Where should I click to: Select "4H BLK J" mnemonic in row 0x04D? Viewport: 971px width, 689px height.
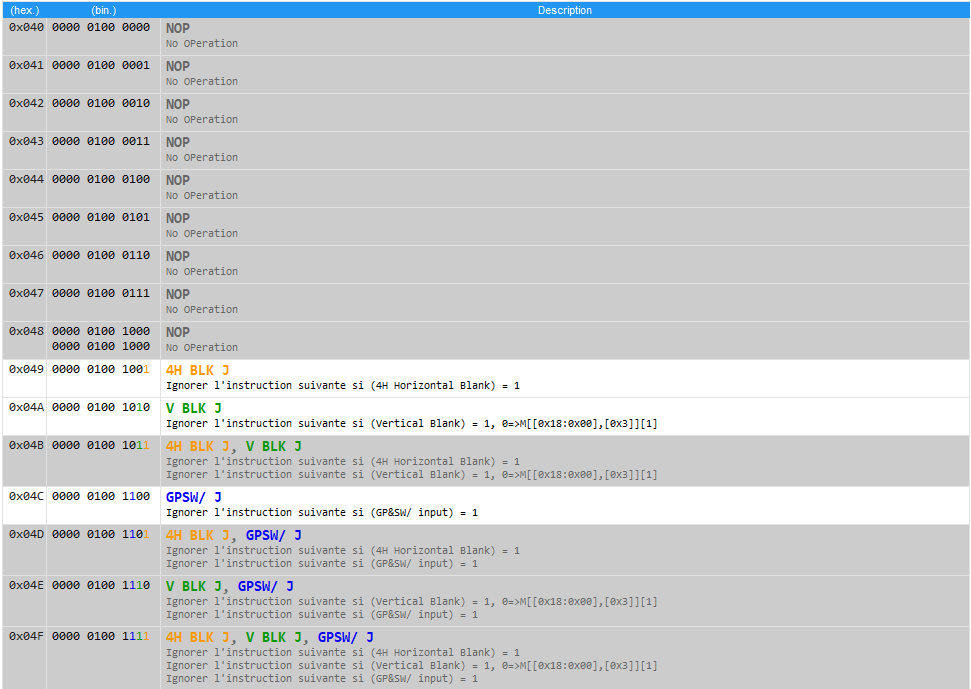coord(198,536)
